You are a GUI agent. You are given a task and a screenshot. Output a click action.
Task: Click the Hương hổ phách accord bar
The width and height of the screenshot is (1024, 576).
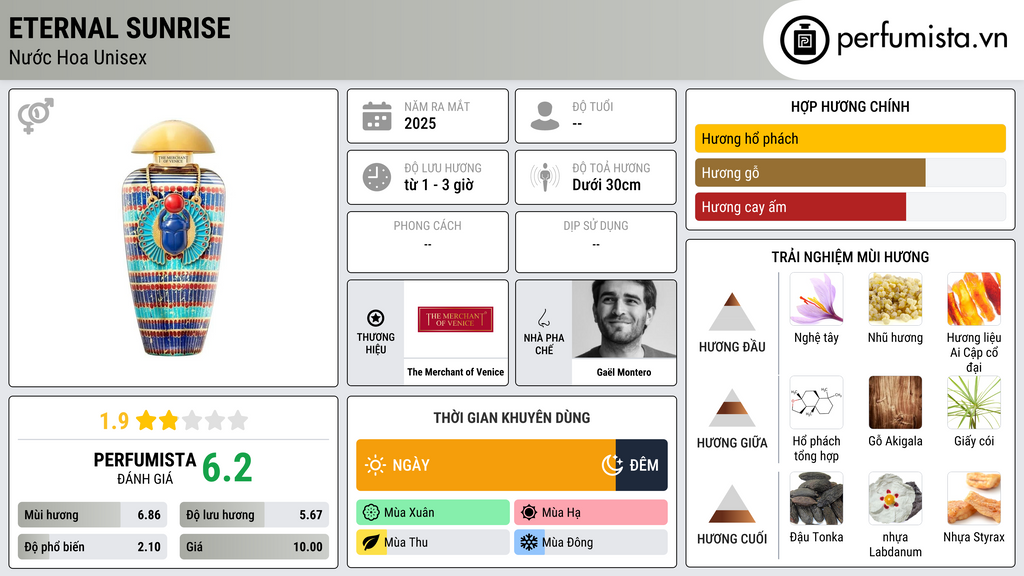(850, 138)
